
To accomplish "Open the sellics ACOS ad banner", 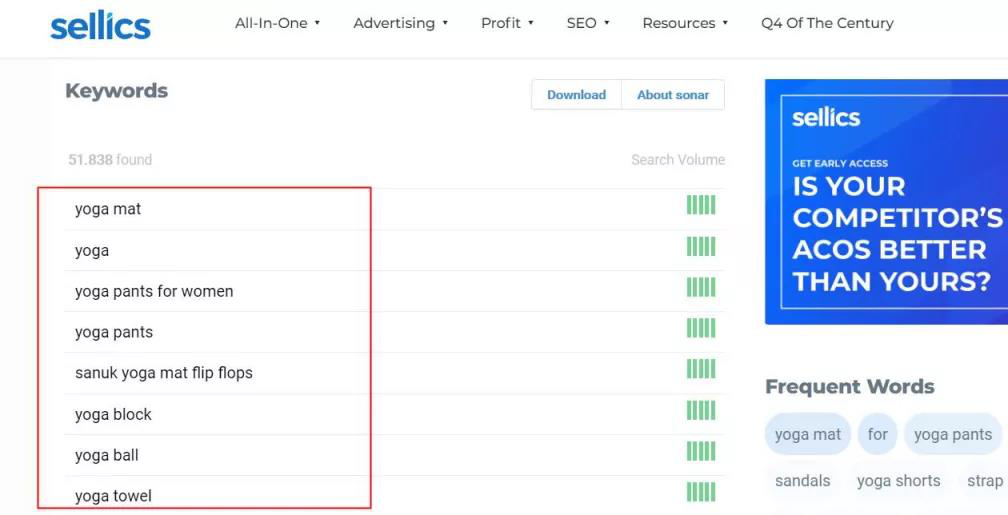I will (x=886, y=202).
